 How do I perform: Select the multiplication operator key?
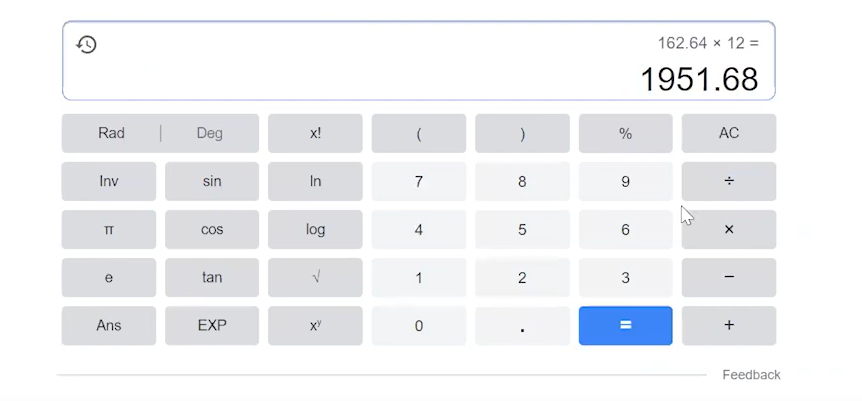pyautogui.click(x=729, y=229)
